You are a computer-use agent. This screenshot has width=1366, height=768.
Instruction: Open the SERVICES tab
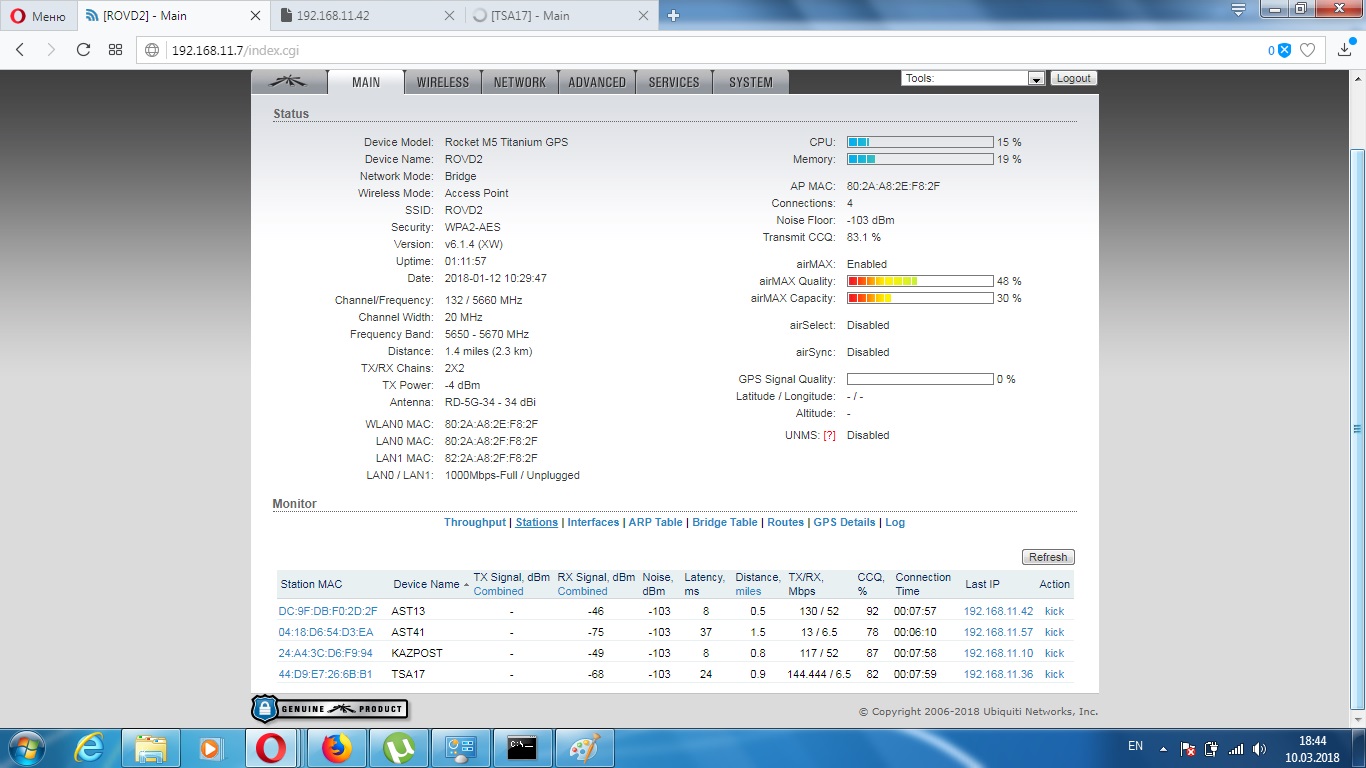click(673, 82)
